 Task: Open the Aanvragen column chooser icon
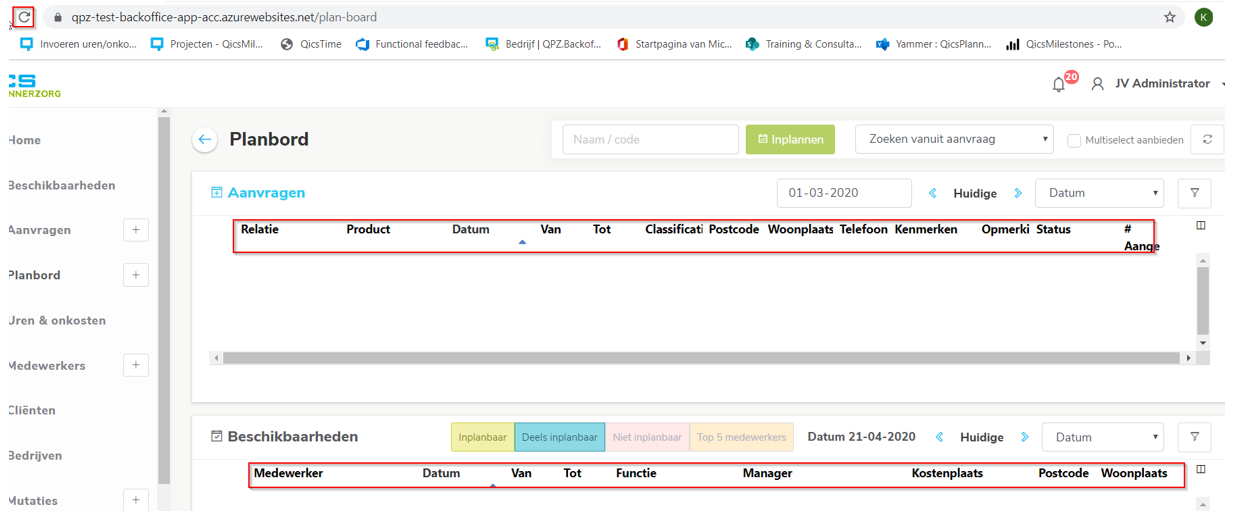click(1201, 226)
